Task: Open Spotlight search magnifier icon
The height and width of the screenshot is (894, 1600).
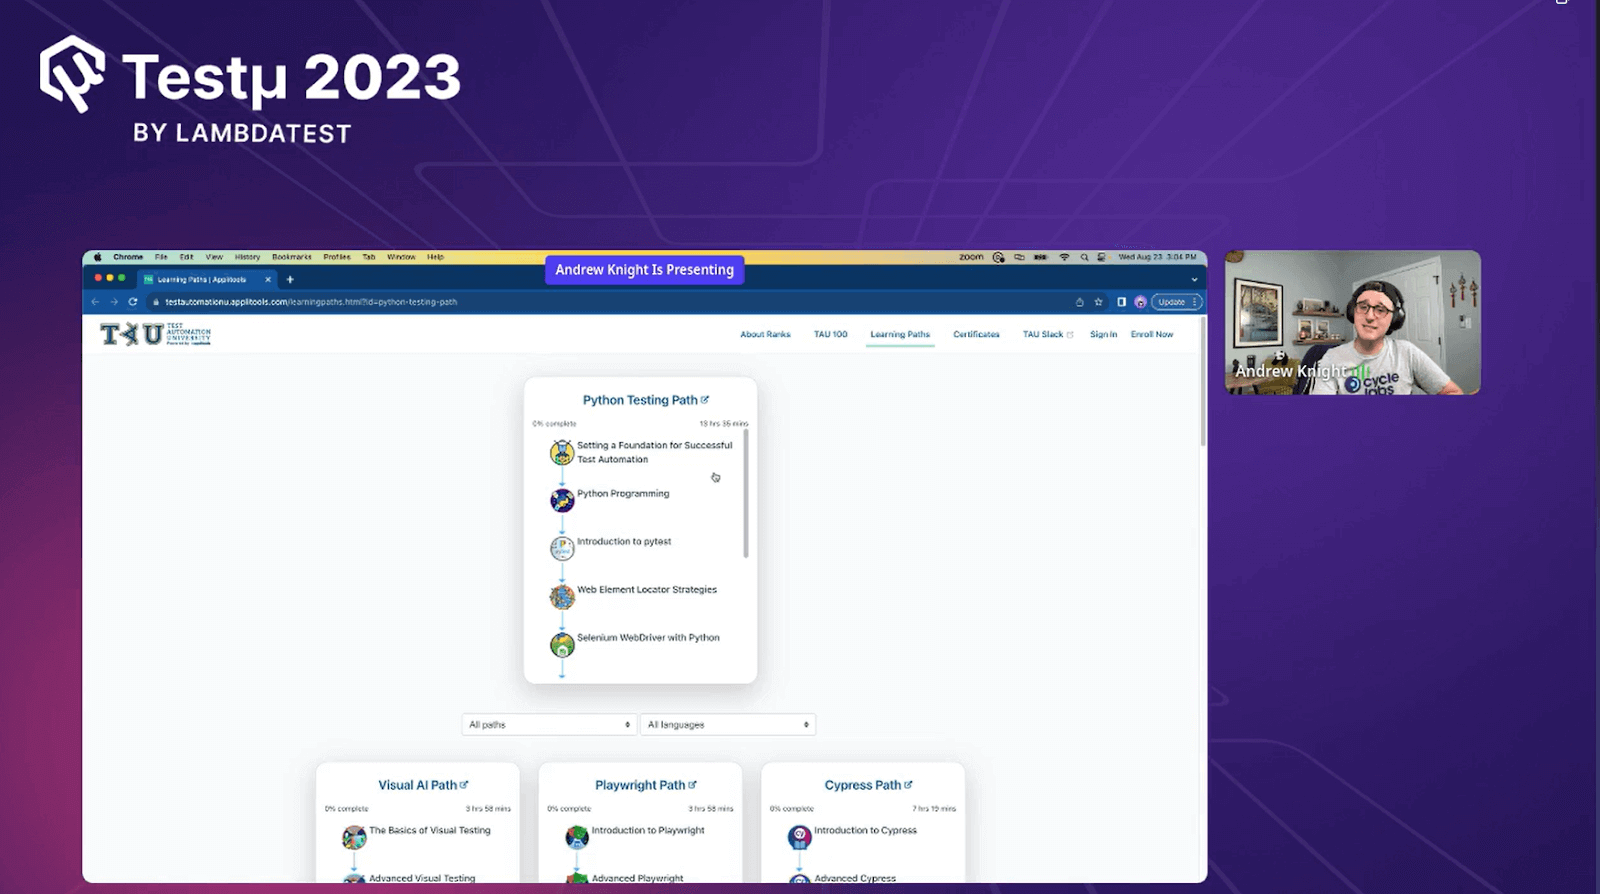Action: (1084, 257)
